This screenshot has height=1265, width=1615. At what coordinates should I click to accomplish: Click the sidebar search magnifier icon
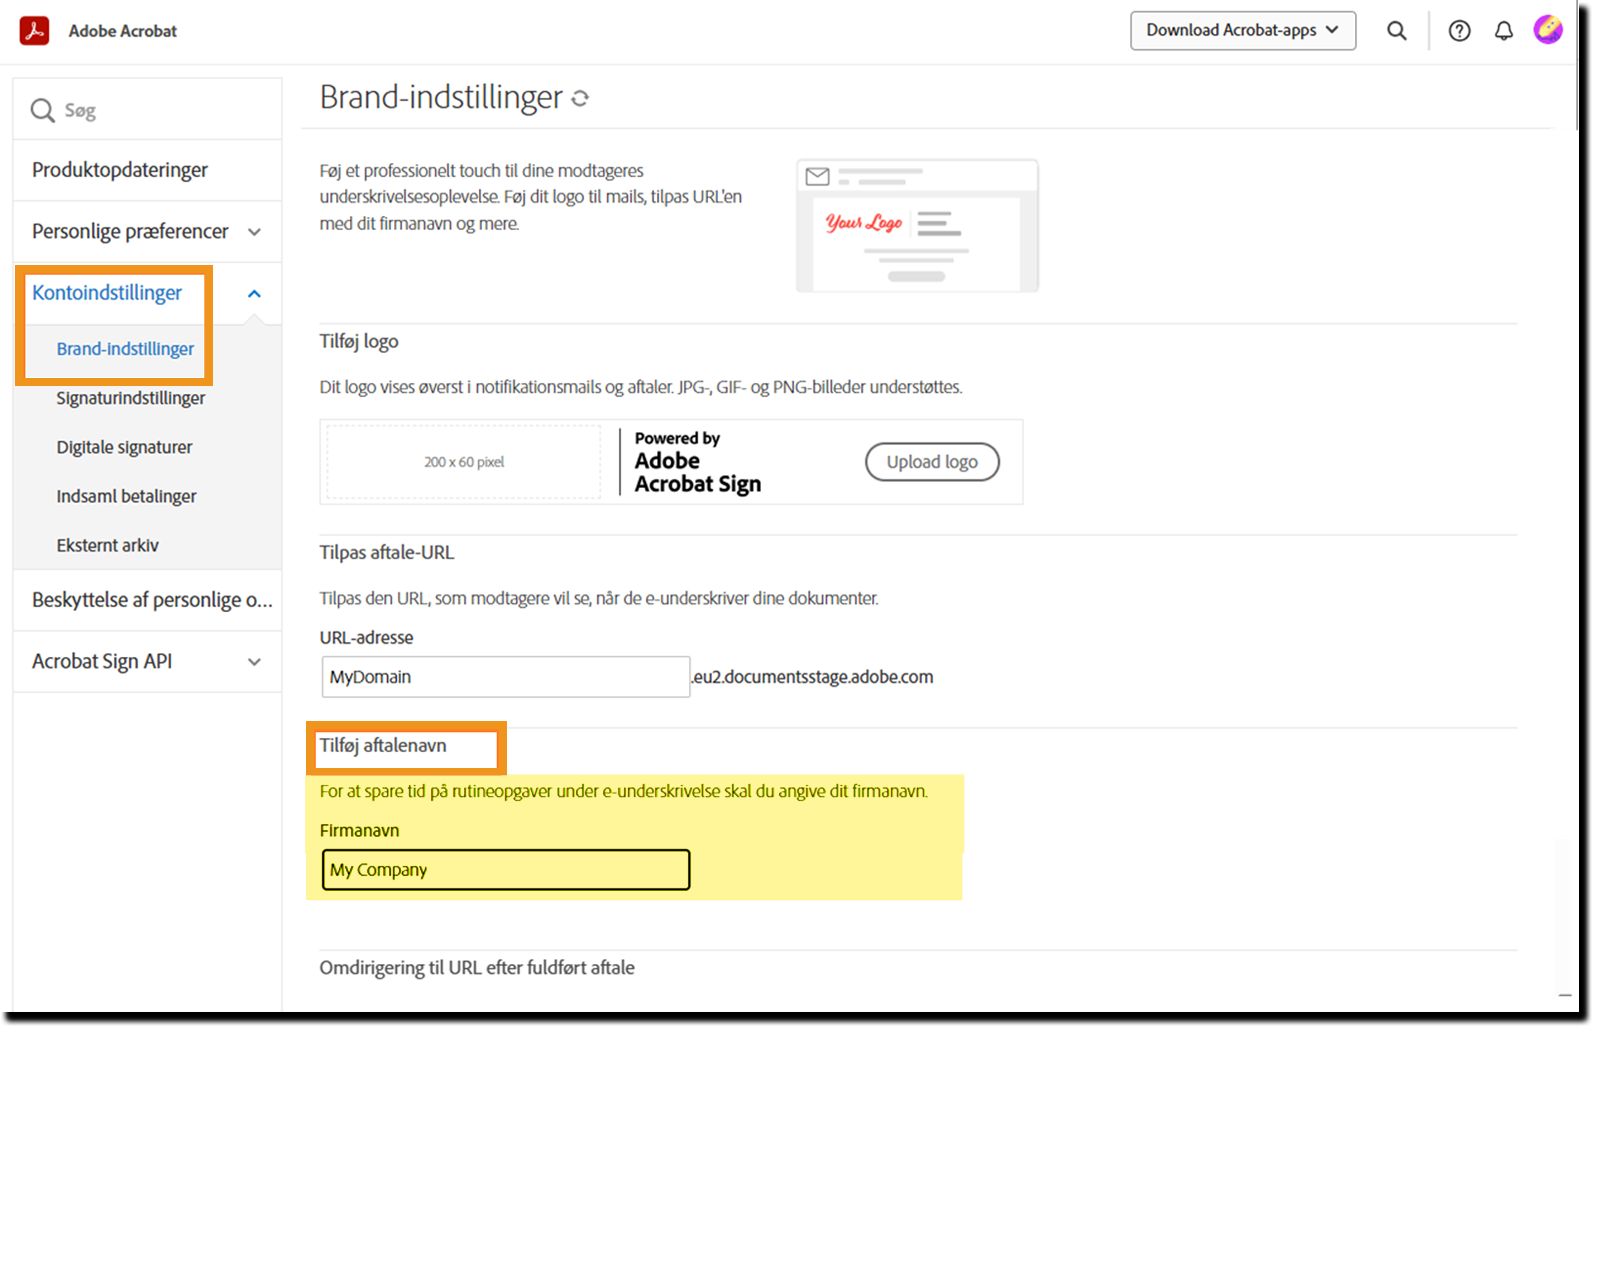(x=42, y=110)
